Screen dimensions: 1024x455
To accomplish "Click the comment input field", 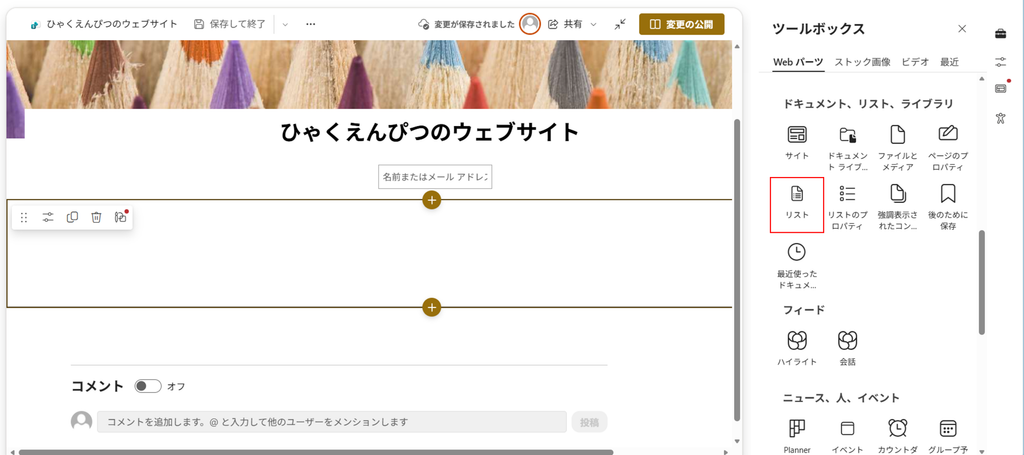I will (x=332, y=422).
